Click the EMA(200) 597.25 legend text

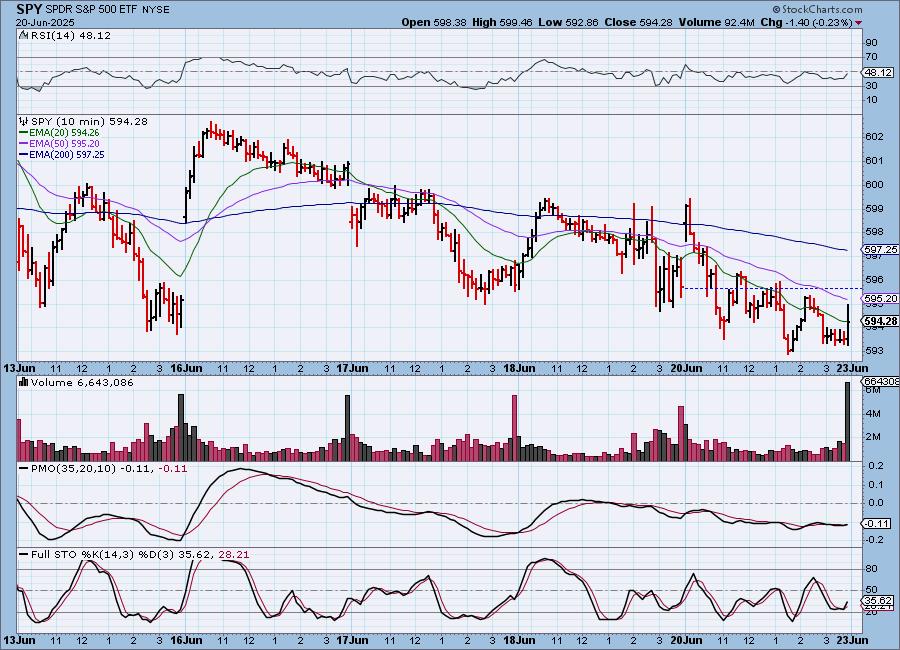67,154
